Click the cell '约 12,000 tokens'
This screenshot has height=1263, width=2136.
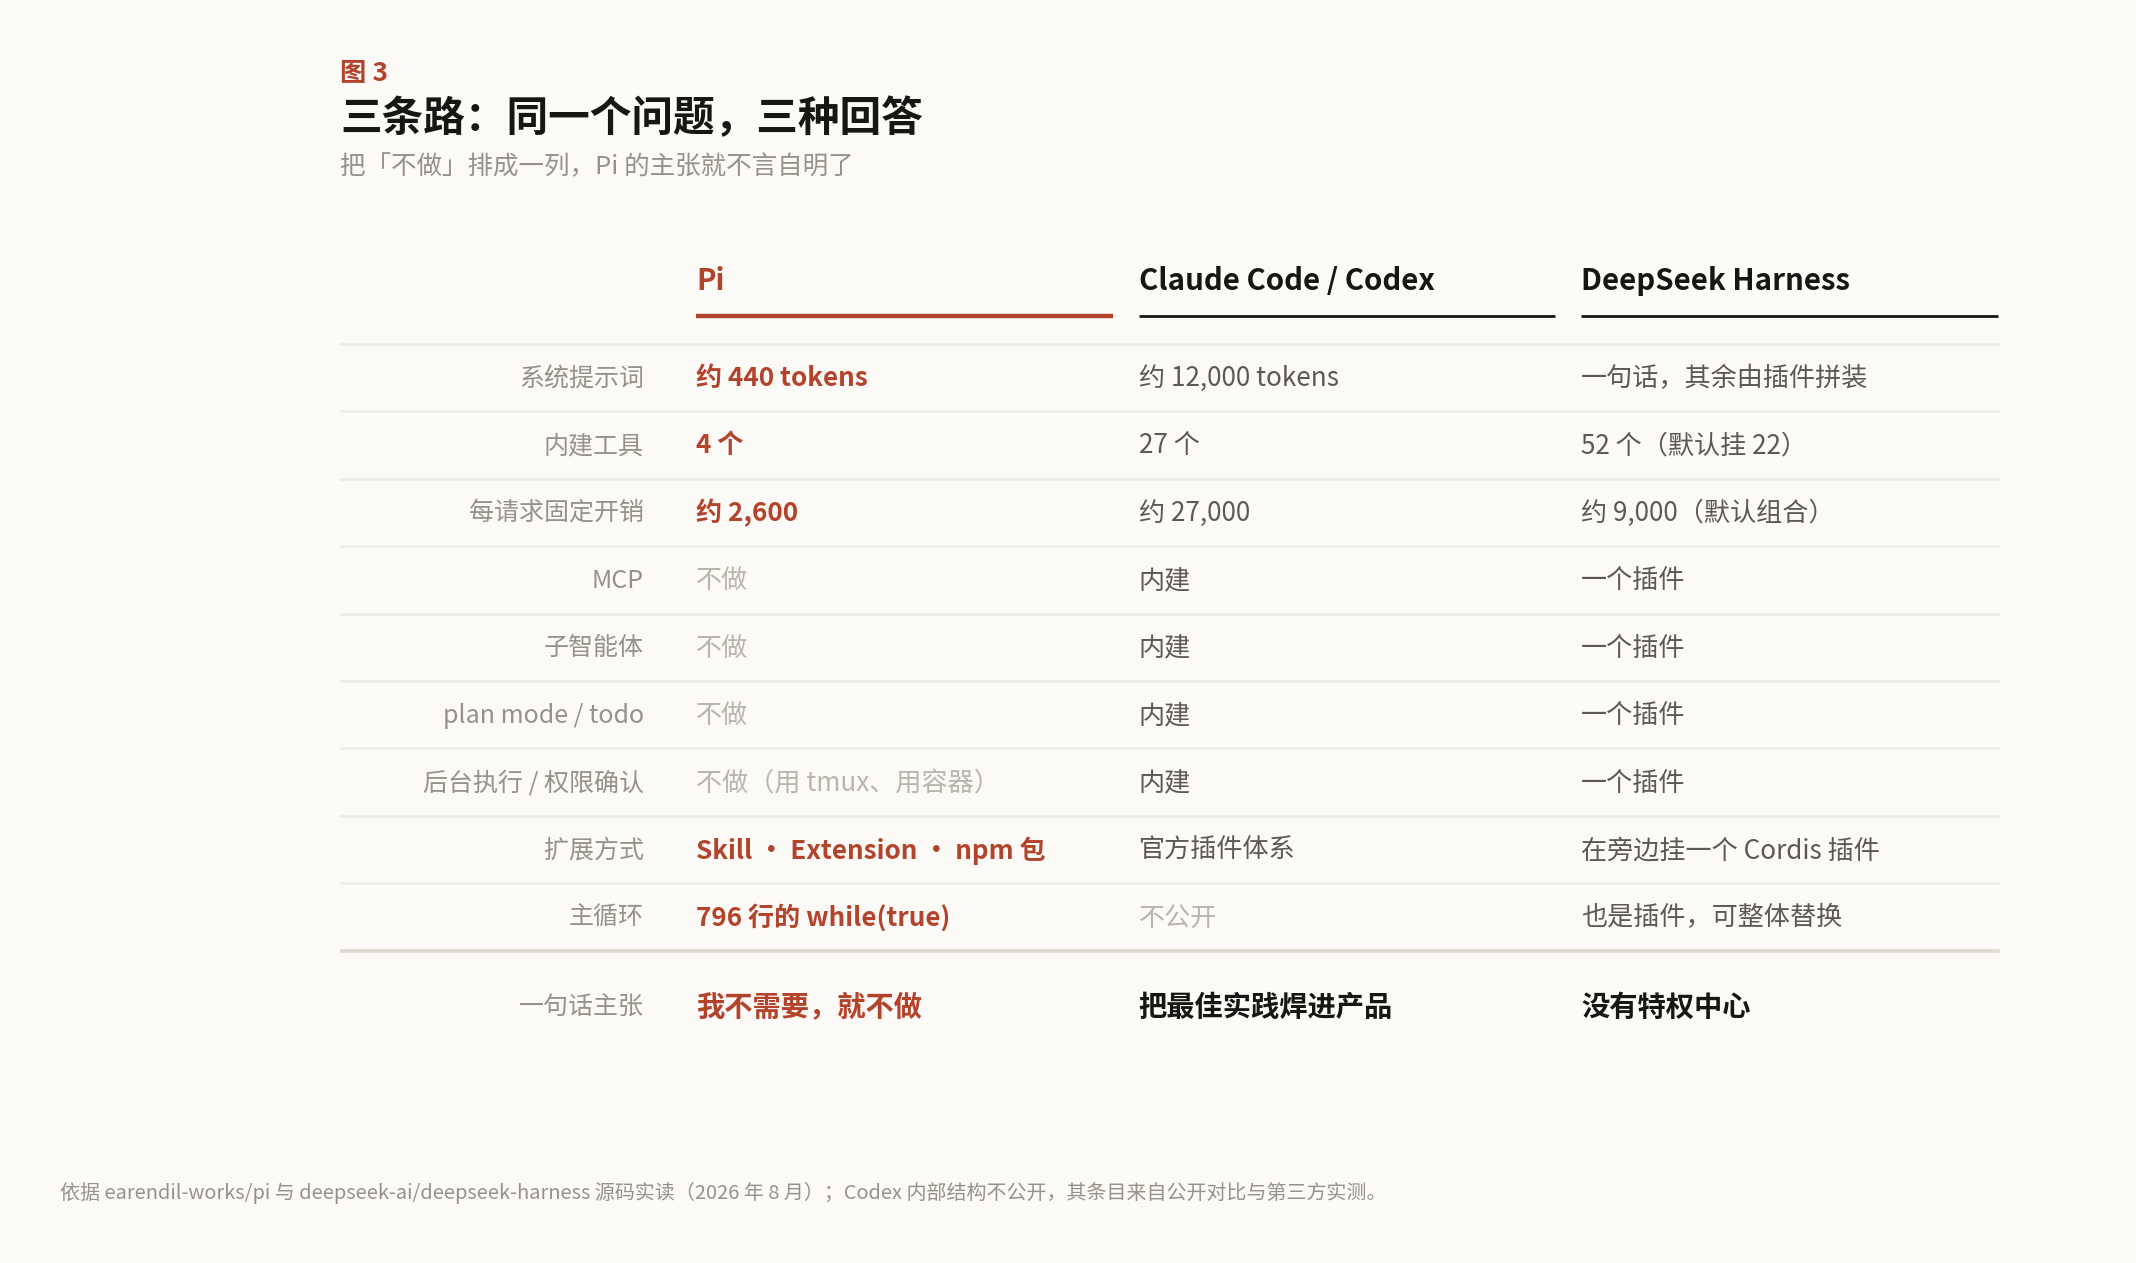[x=1238, y=377]
